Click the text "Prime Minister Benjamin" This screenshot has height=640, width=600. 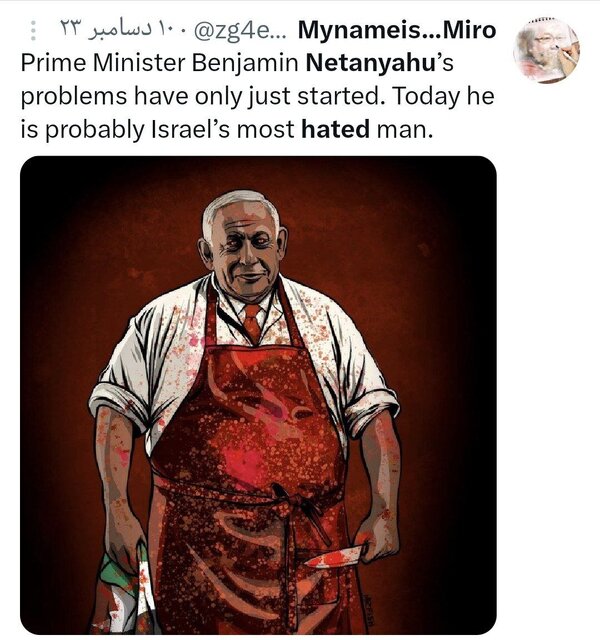(160, 64)
